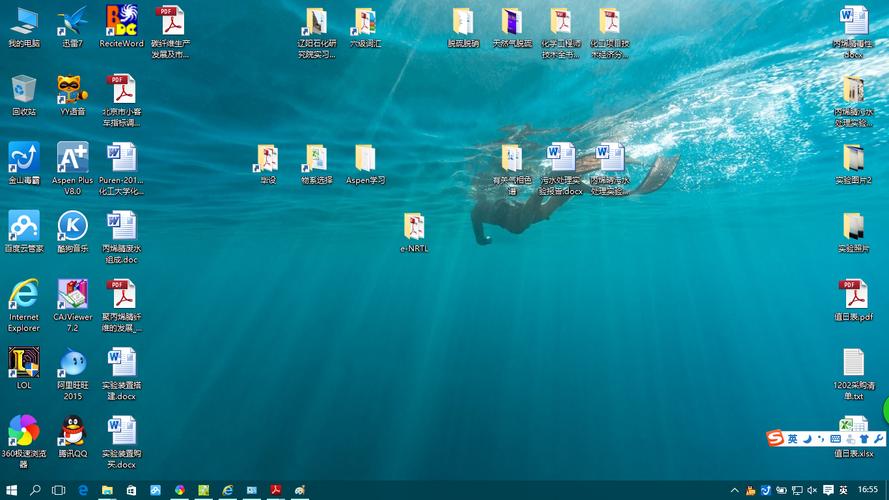Open 金山毒霸 antivirus desktop shortcut

point(24,163)
